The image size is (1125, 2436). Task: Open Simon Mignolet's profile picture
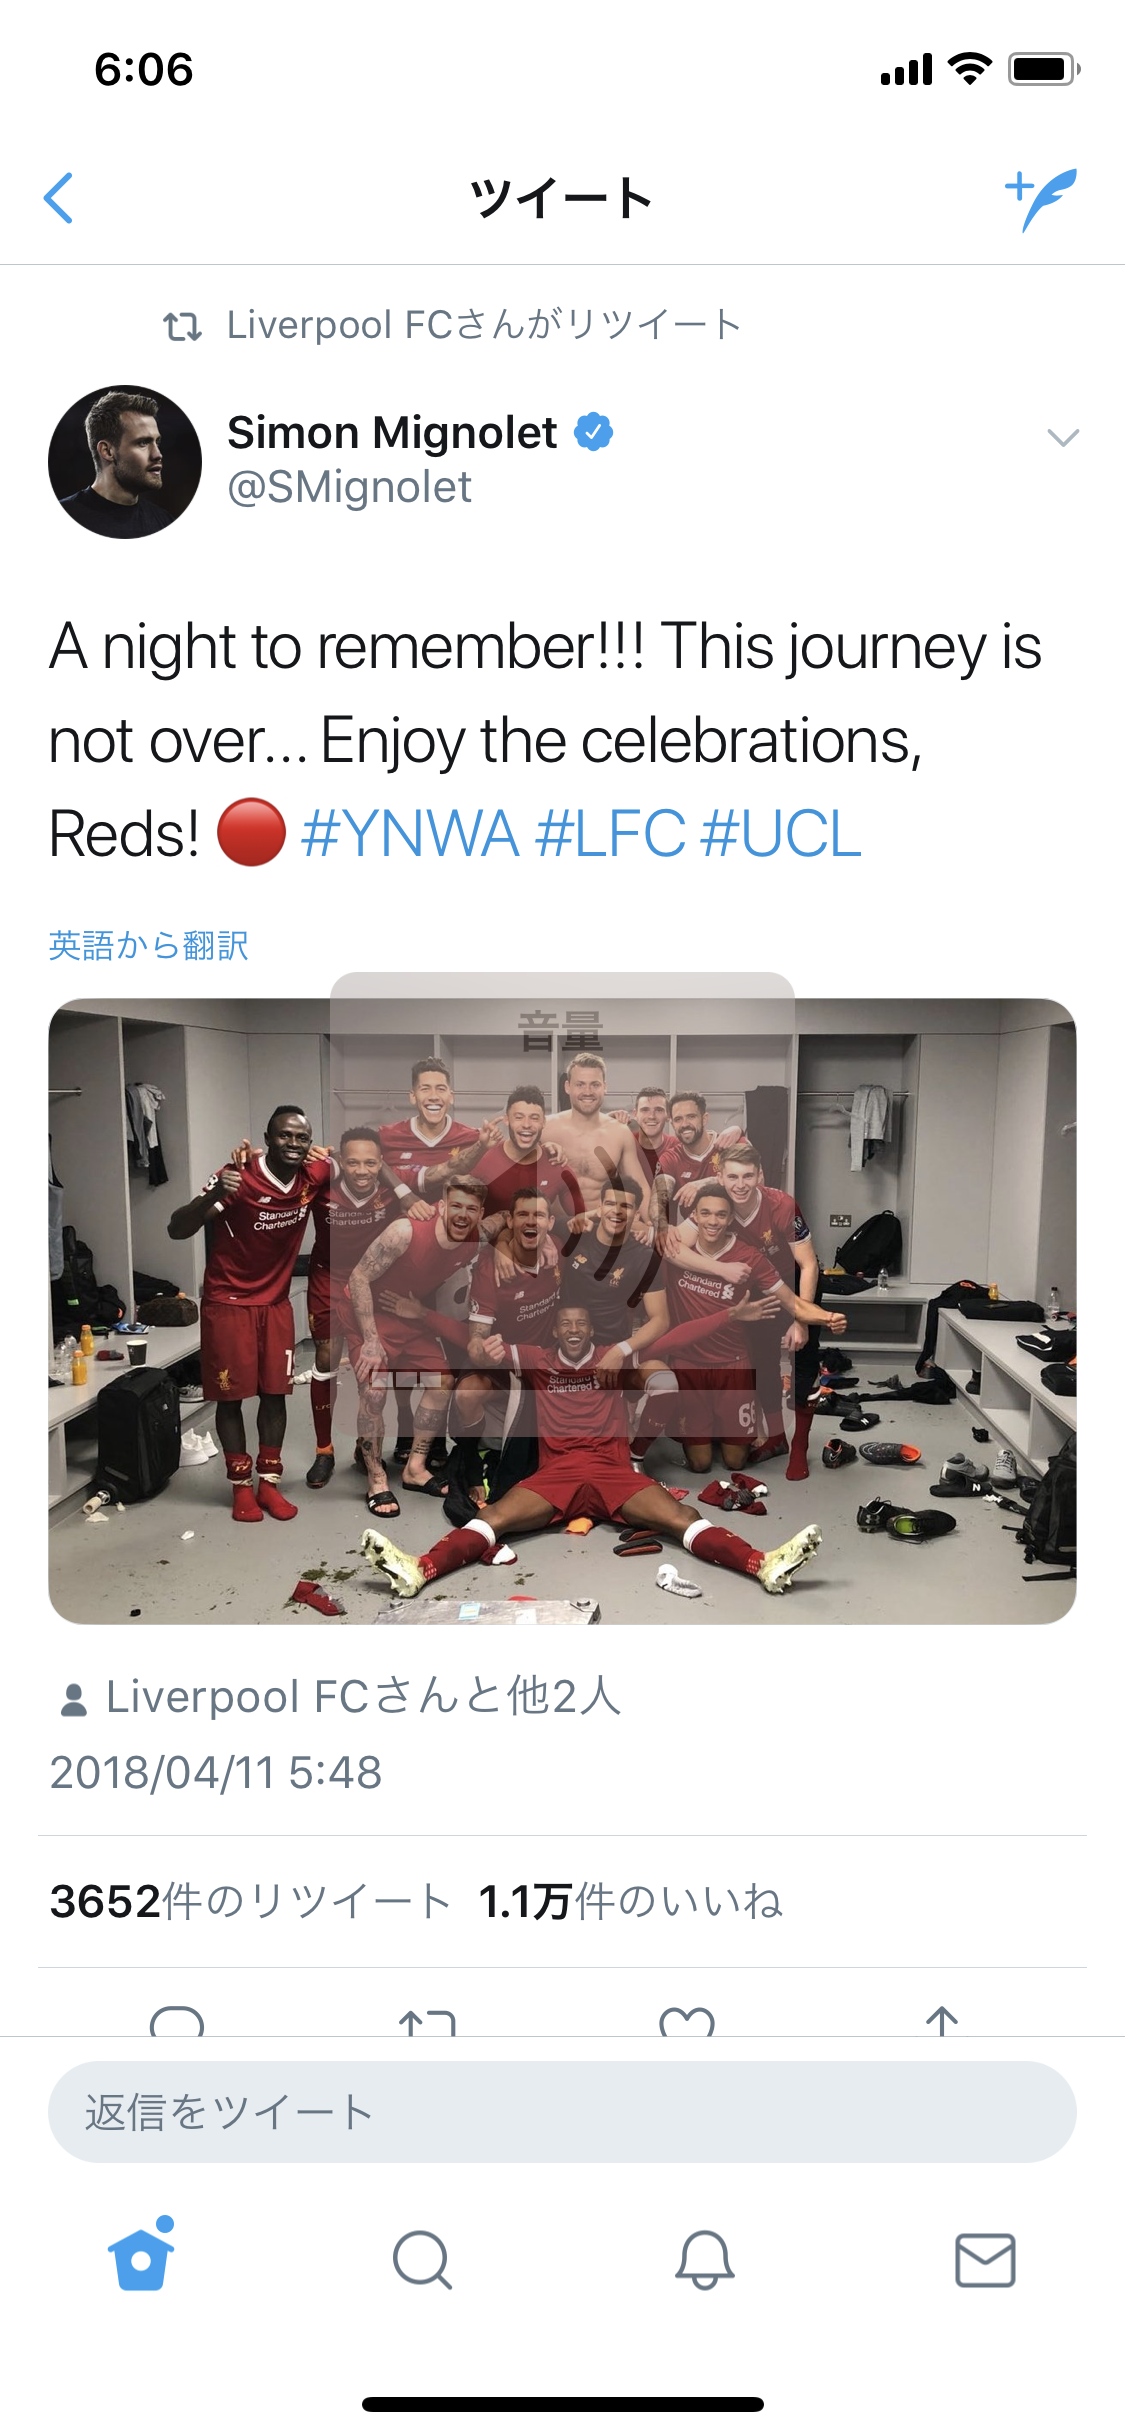tap(125, 462)
